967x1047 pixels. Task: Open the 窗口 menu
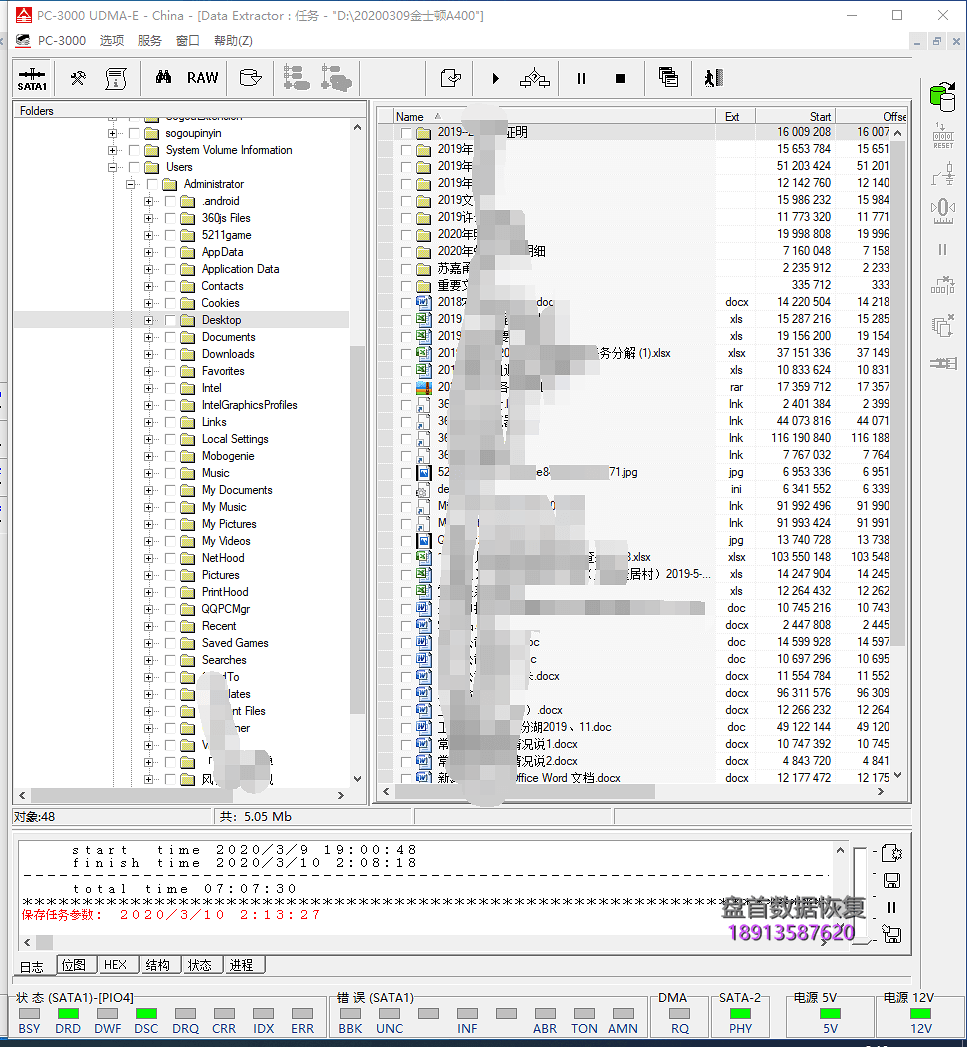pyautogui.click(x=188, y=41)
